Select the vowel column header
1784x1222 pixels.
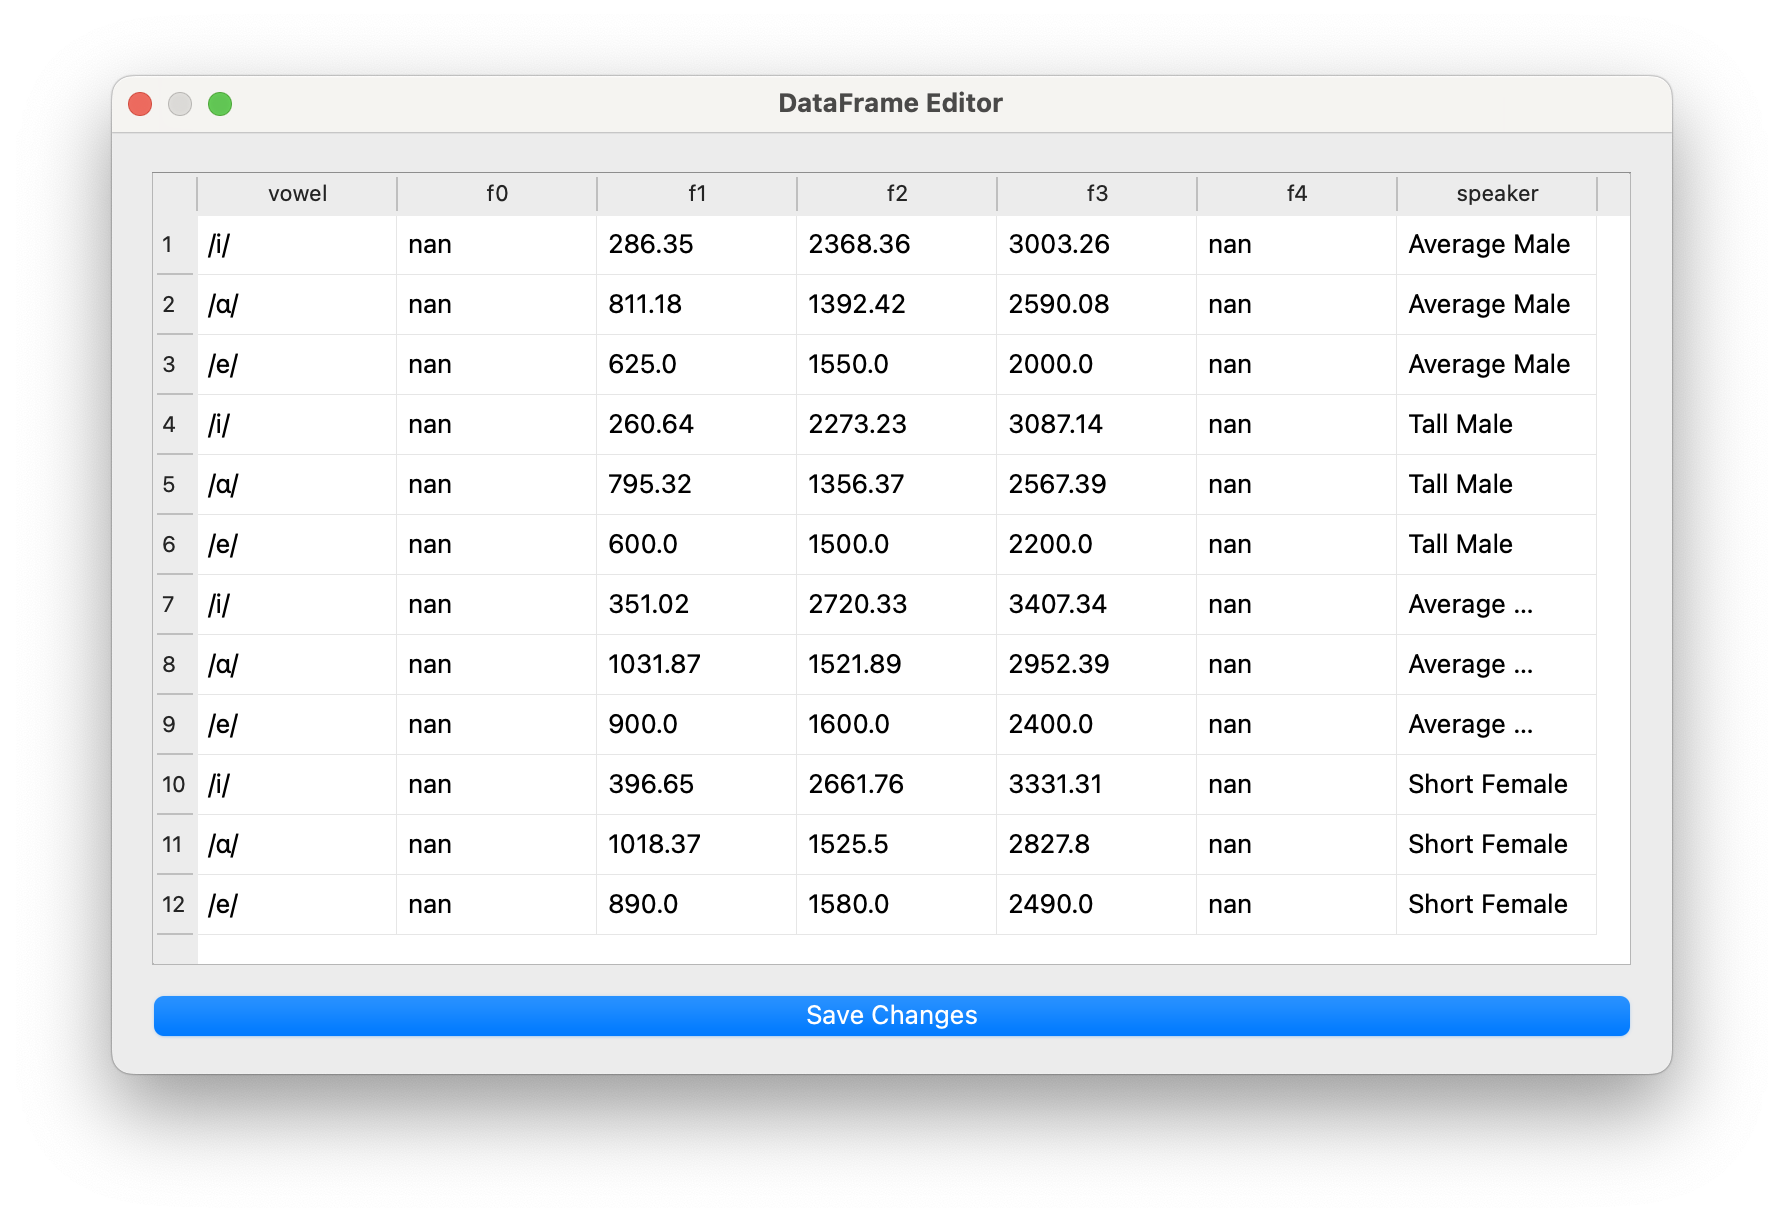[x=297, y=194]
